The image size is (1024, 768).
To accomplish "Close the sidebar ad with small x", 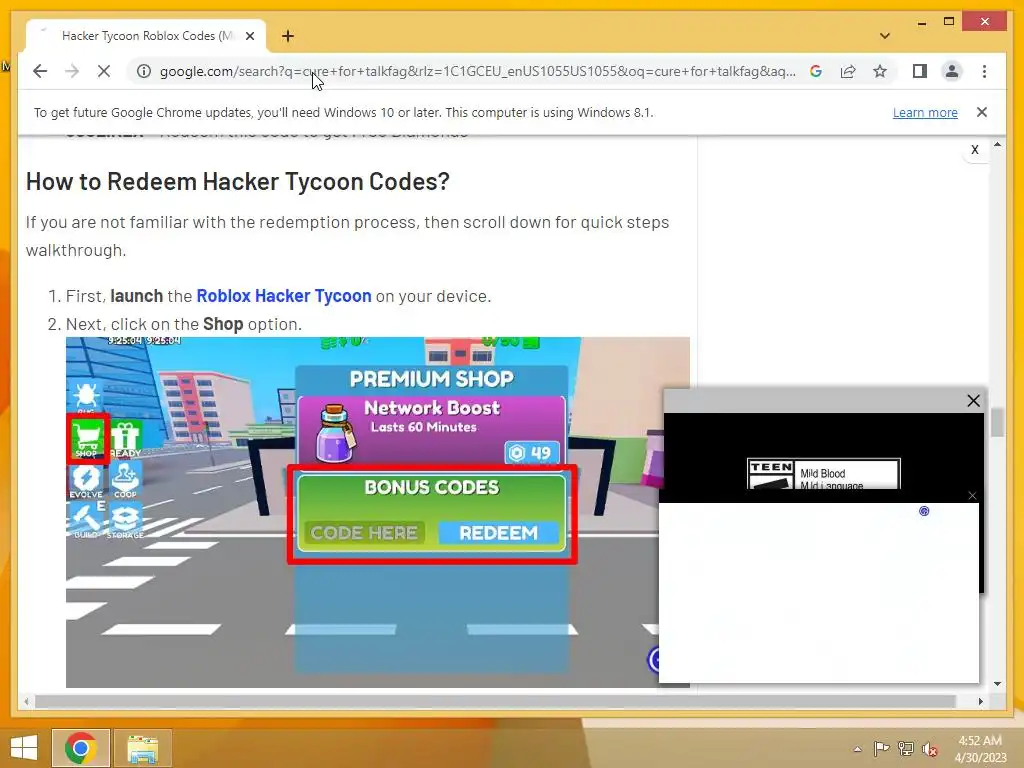I will click(x=974, y=150).
